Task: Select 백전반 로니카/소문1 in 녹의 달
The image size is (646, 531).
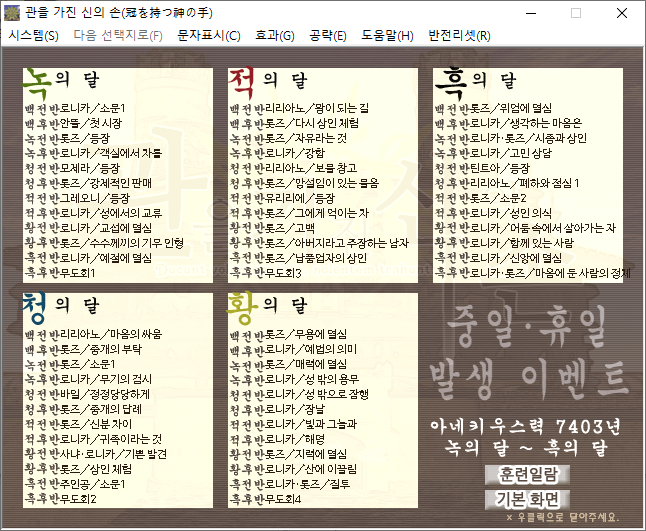Action: click(x=75, y=109)
